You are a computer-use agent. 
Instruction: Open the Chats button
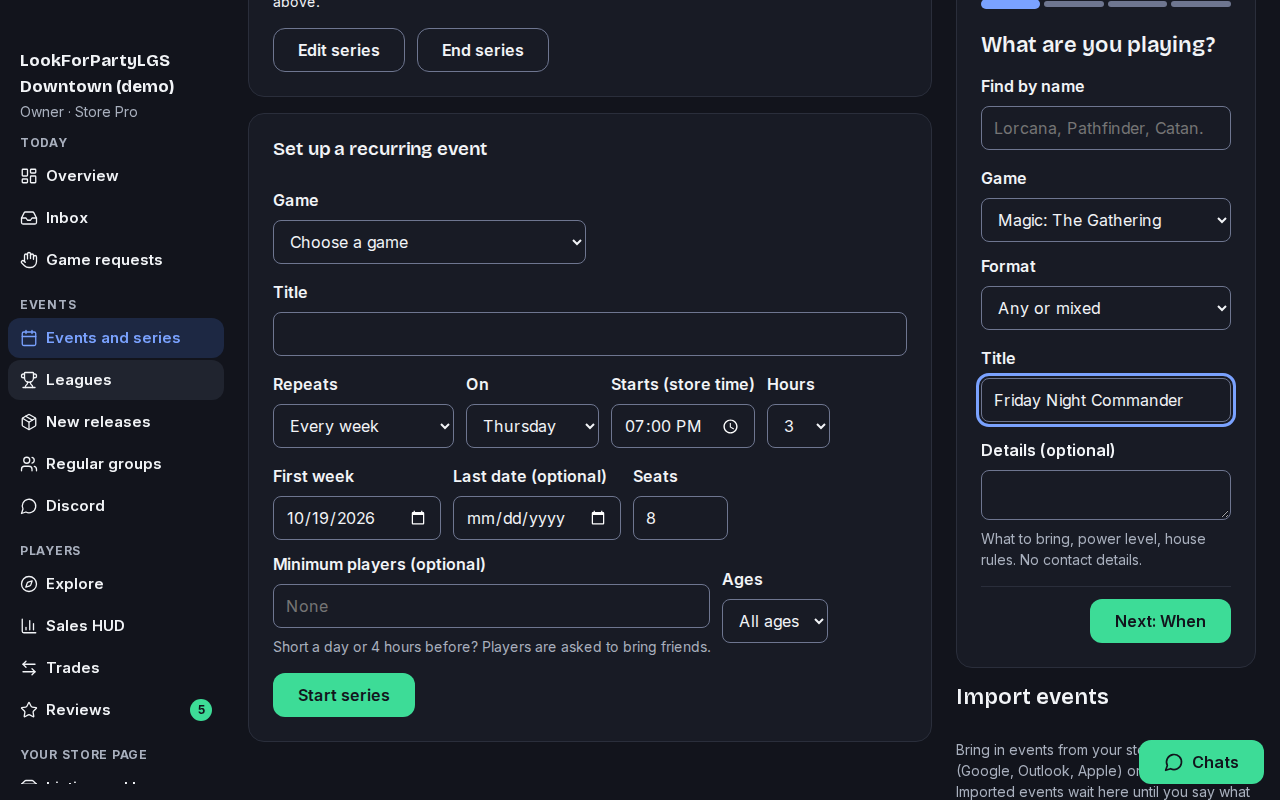point(1201,762)
